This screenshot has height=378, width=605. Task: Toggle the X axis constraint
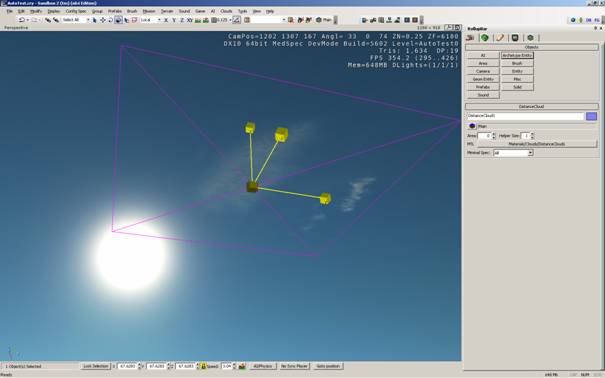click(x=166, y=20)
